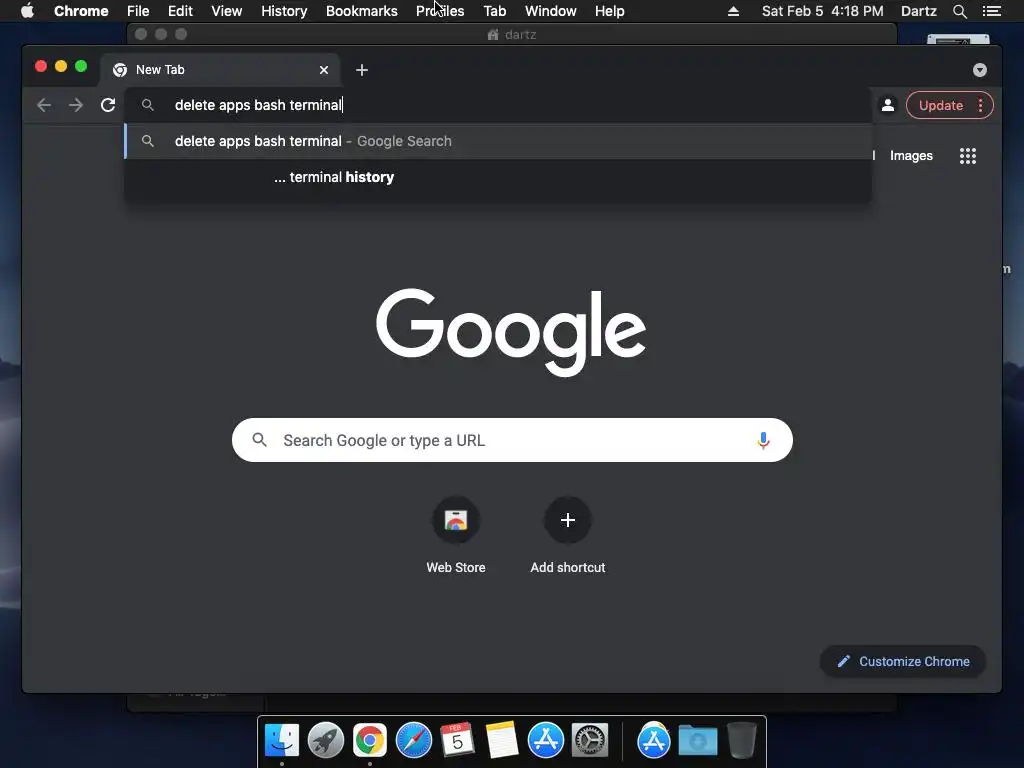This screenshot has width=1024, height=768.
Task: Select the New Tab tab
Action: click(219, 70)
